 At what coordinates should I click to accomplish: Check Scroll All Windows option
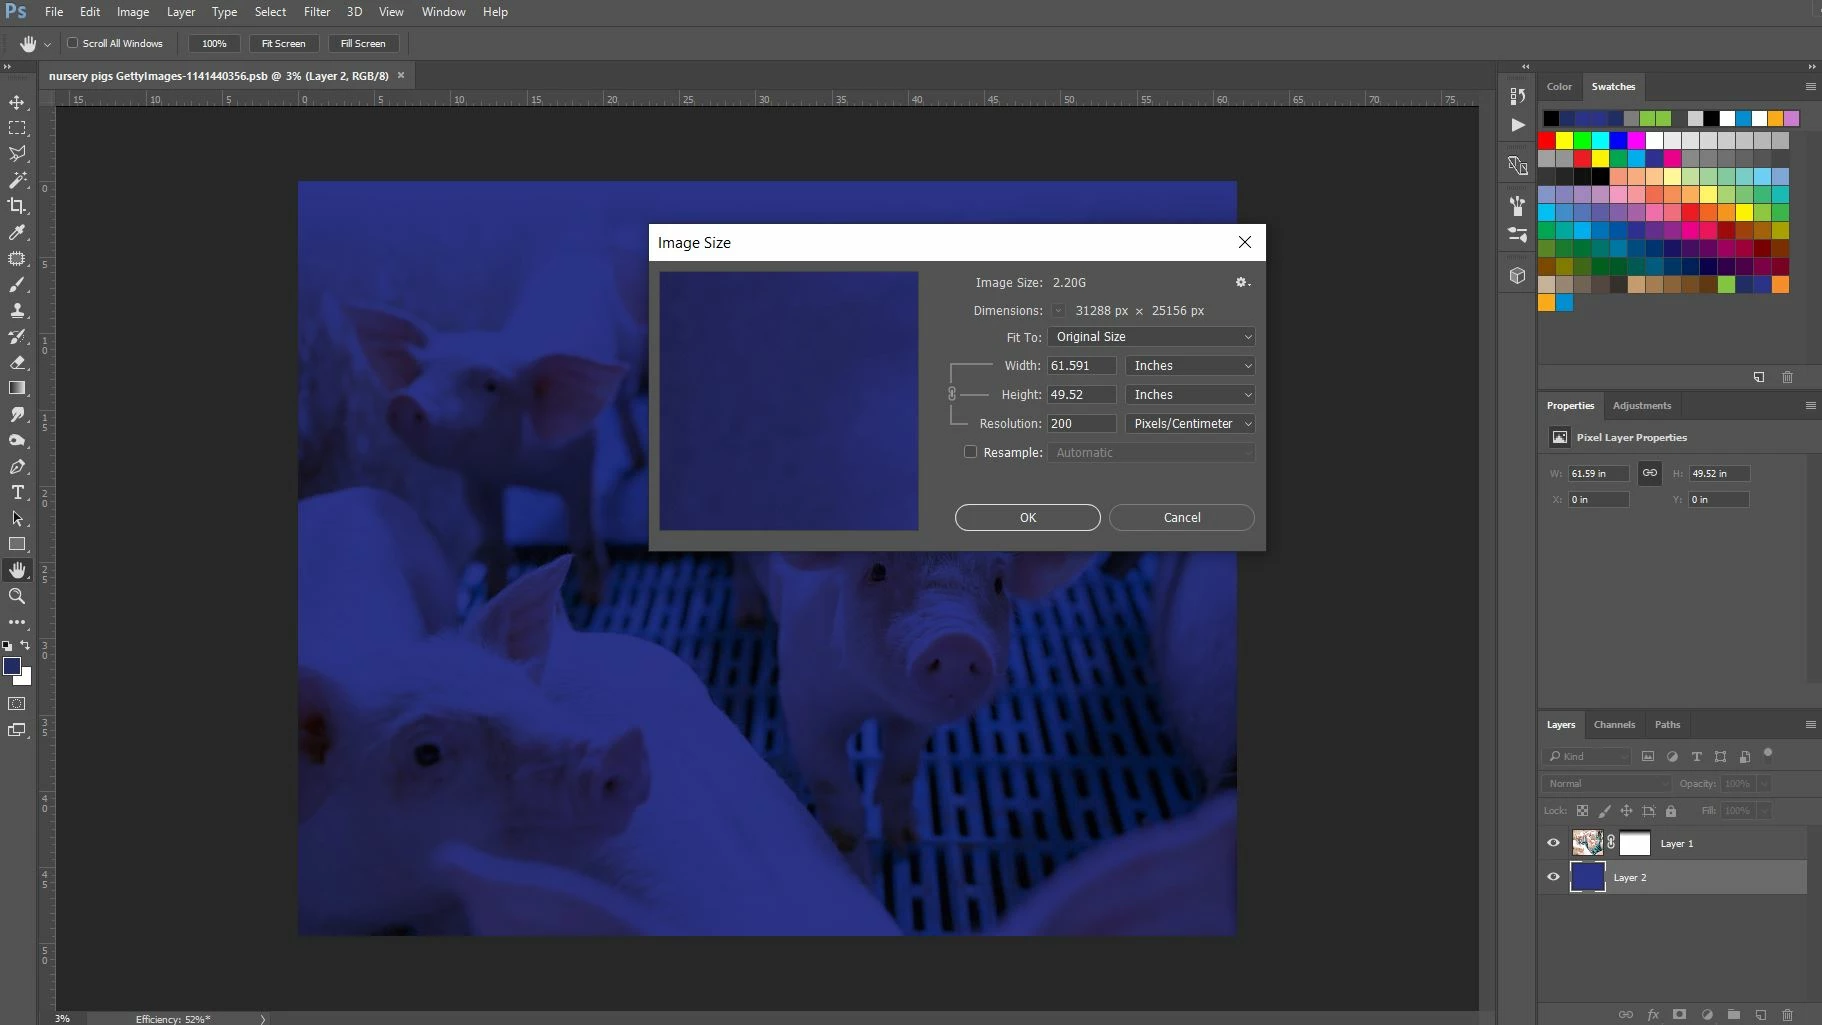pos(73,43)
